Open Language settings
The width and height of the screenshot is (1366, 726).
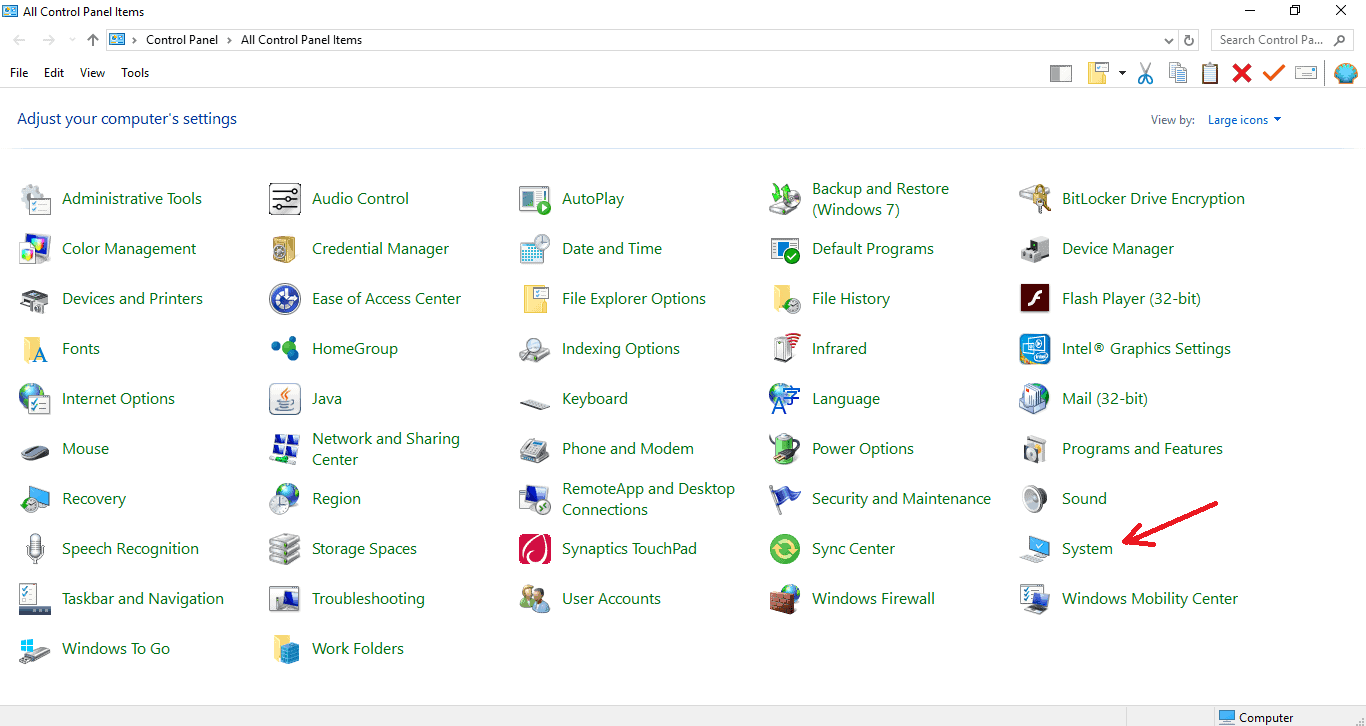tap(825, 399)
